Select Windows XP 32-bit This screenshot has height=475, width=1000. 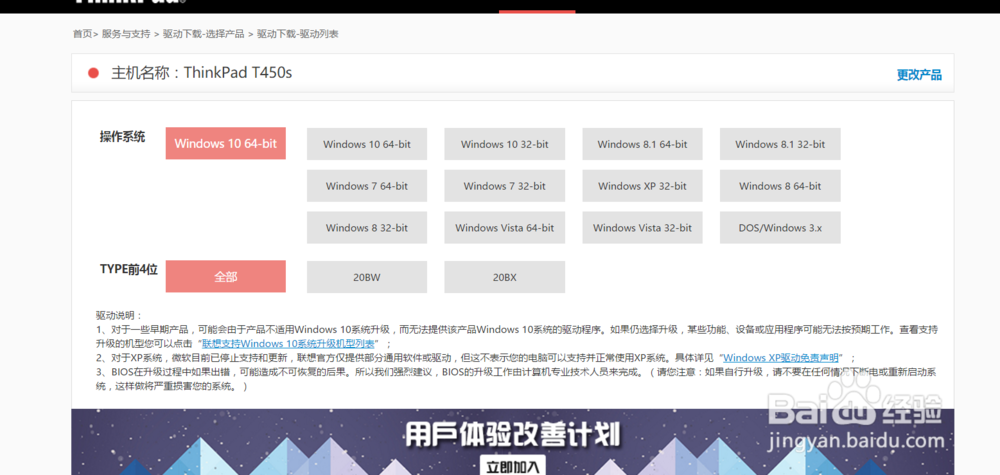point(642,186)
